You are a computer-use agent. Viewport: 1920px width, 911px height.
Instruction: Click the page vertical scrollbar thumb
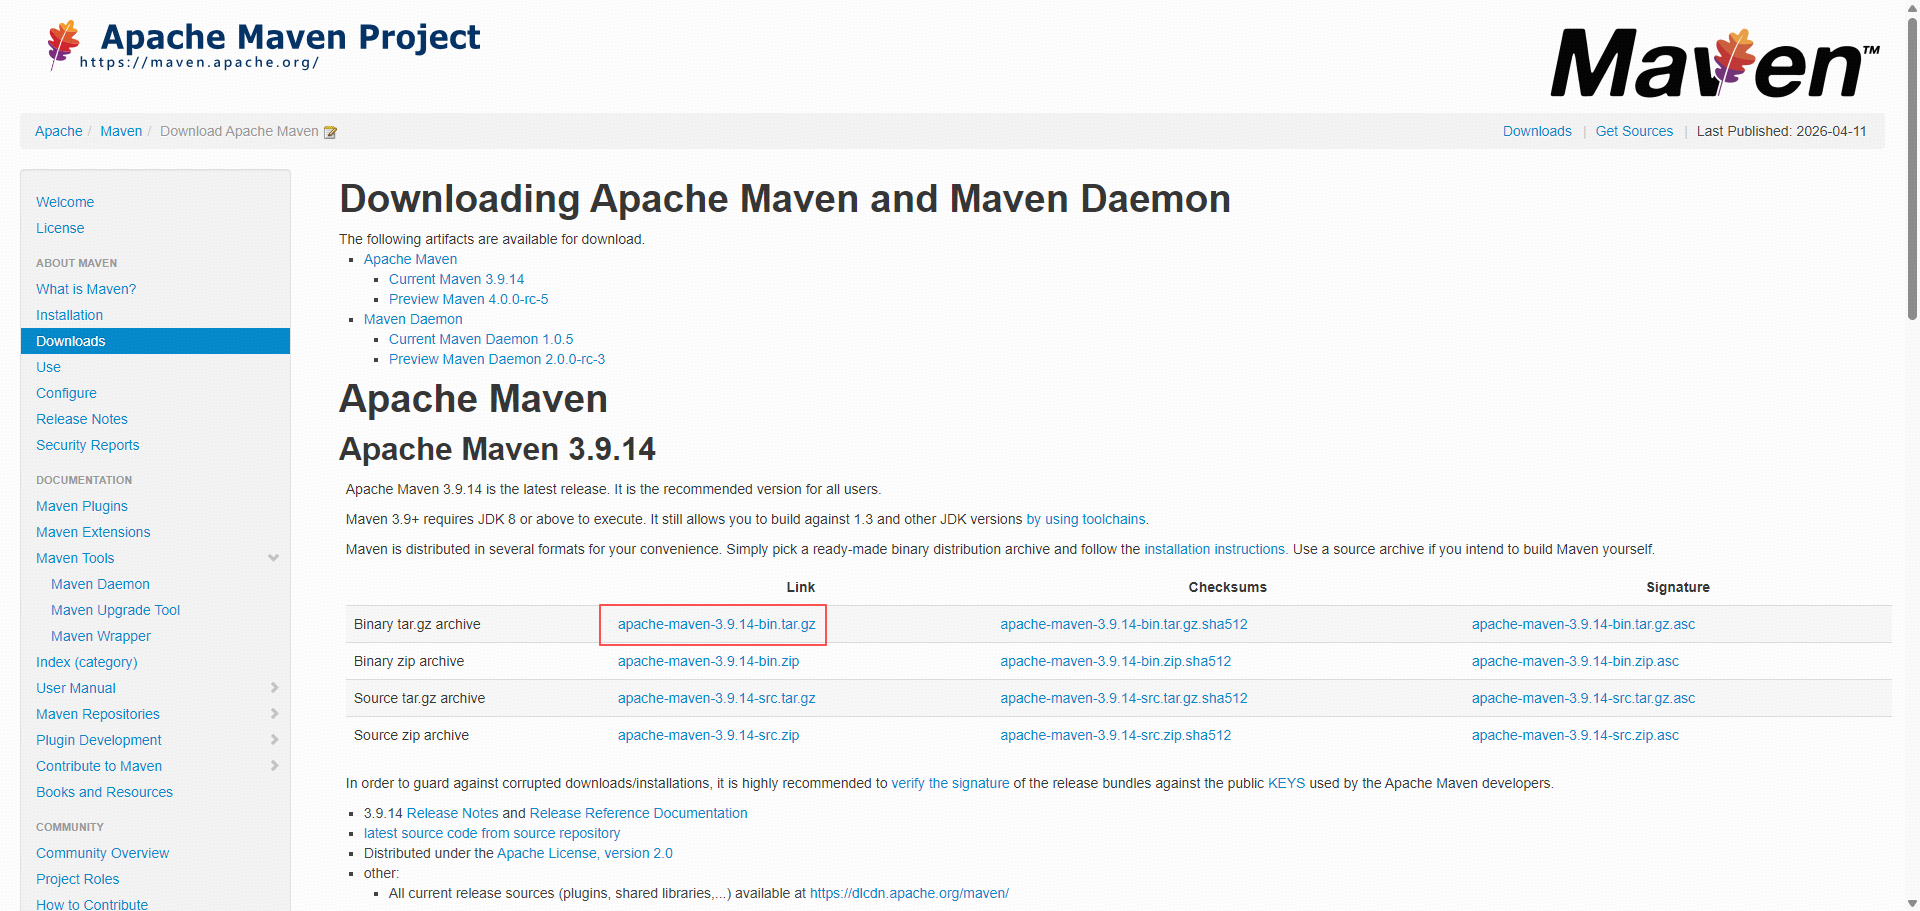1912,170
